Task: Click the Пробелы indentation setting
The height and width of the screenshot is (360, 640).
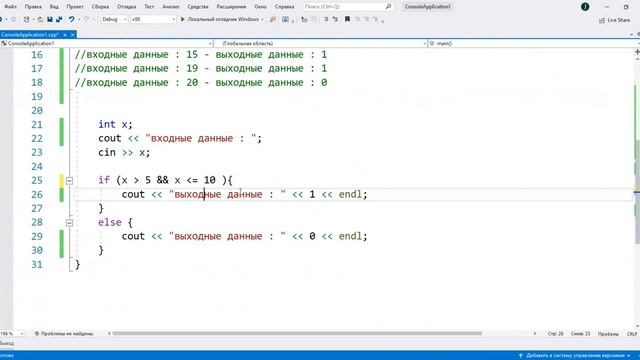Action: pyautogui.click(x=608, y=334)
